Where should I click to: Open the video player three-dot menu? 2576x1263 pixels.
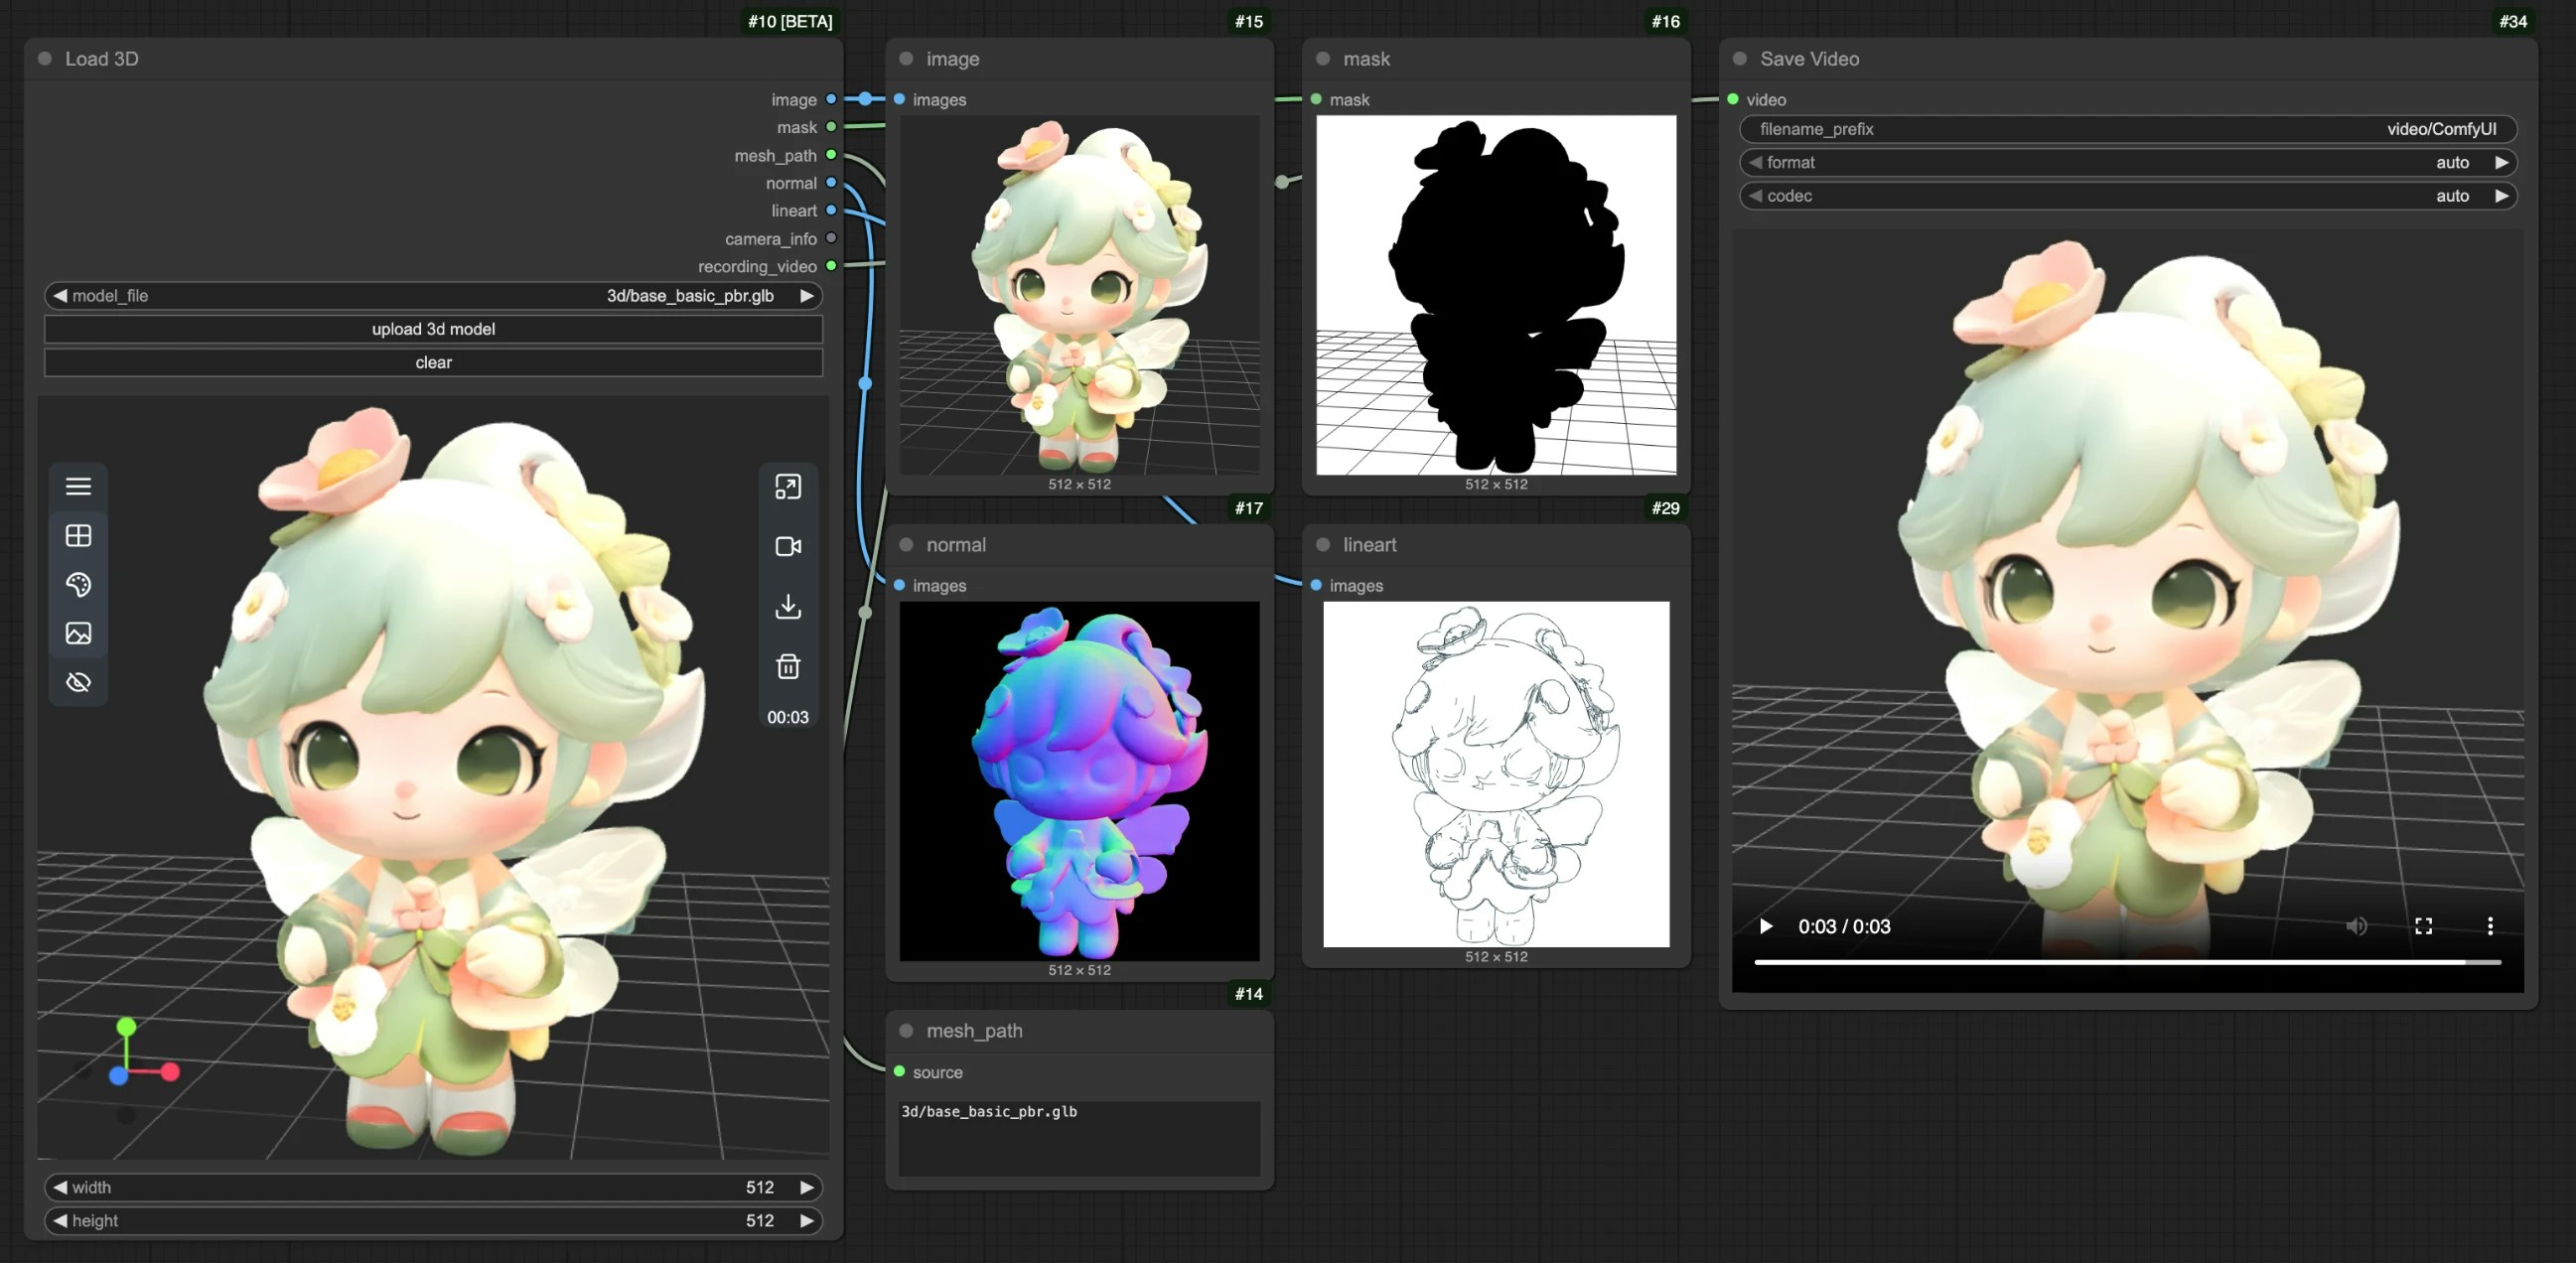[2489, 926]
